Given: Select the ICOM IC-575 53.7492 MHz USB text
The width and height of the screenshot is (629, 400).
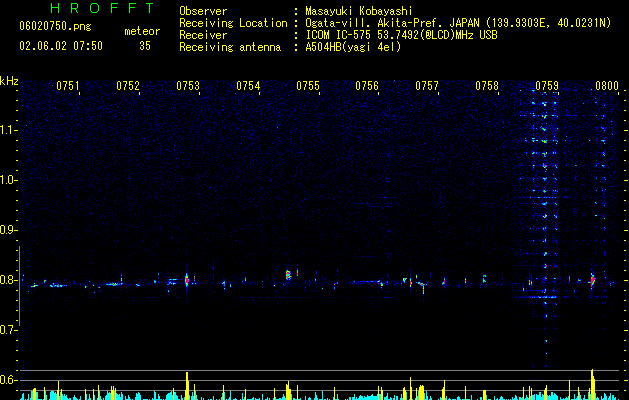Looking at the screenshot, I should (402, 35).
